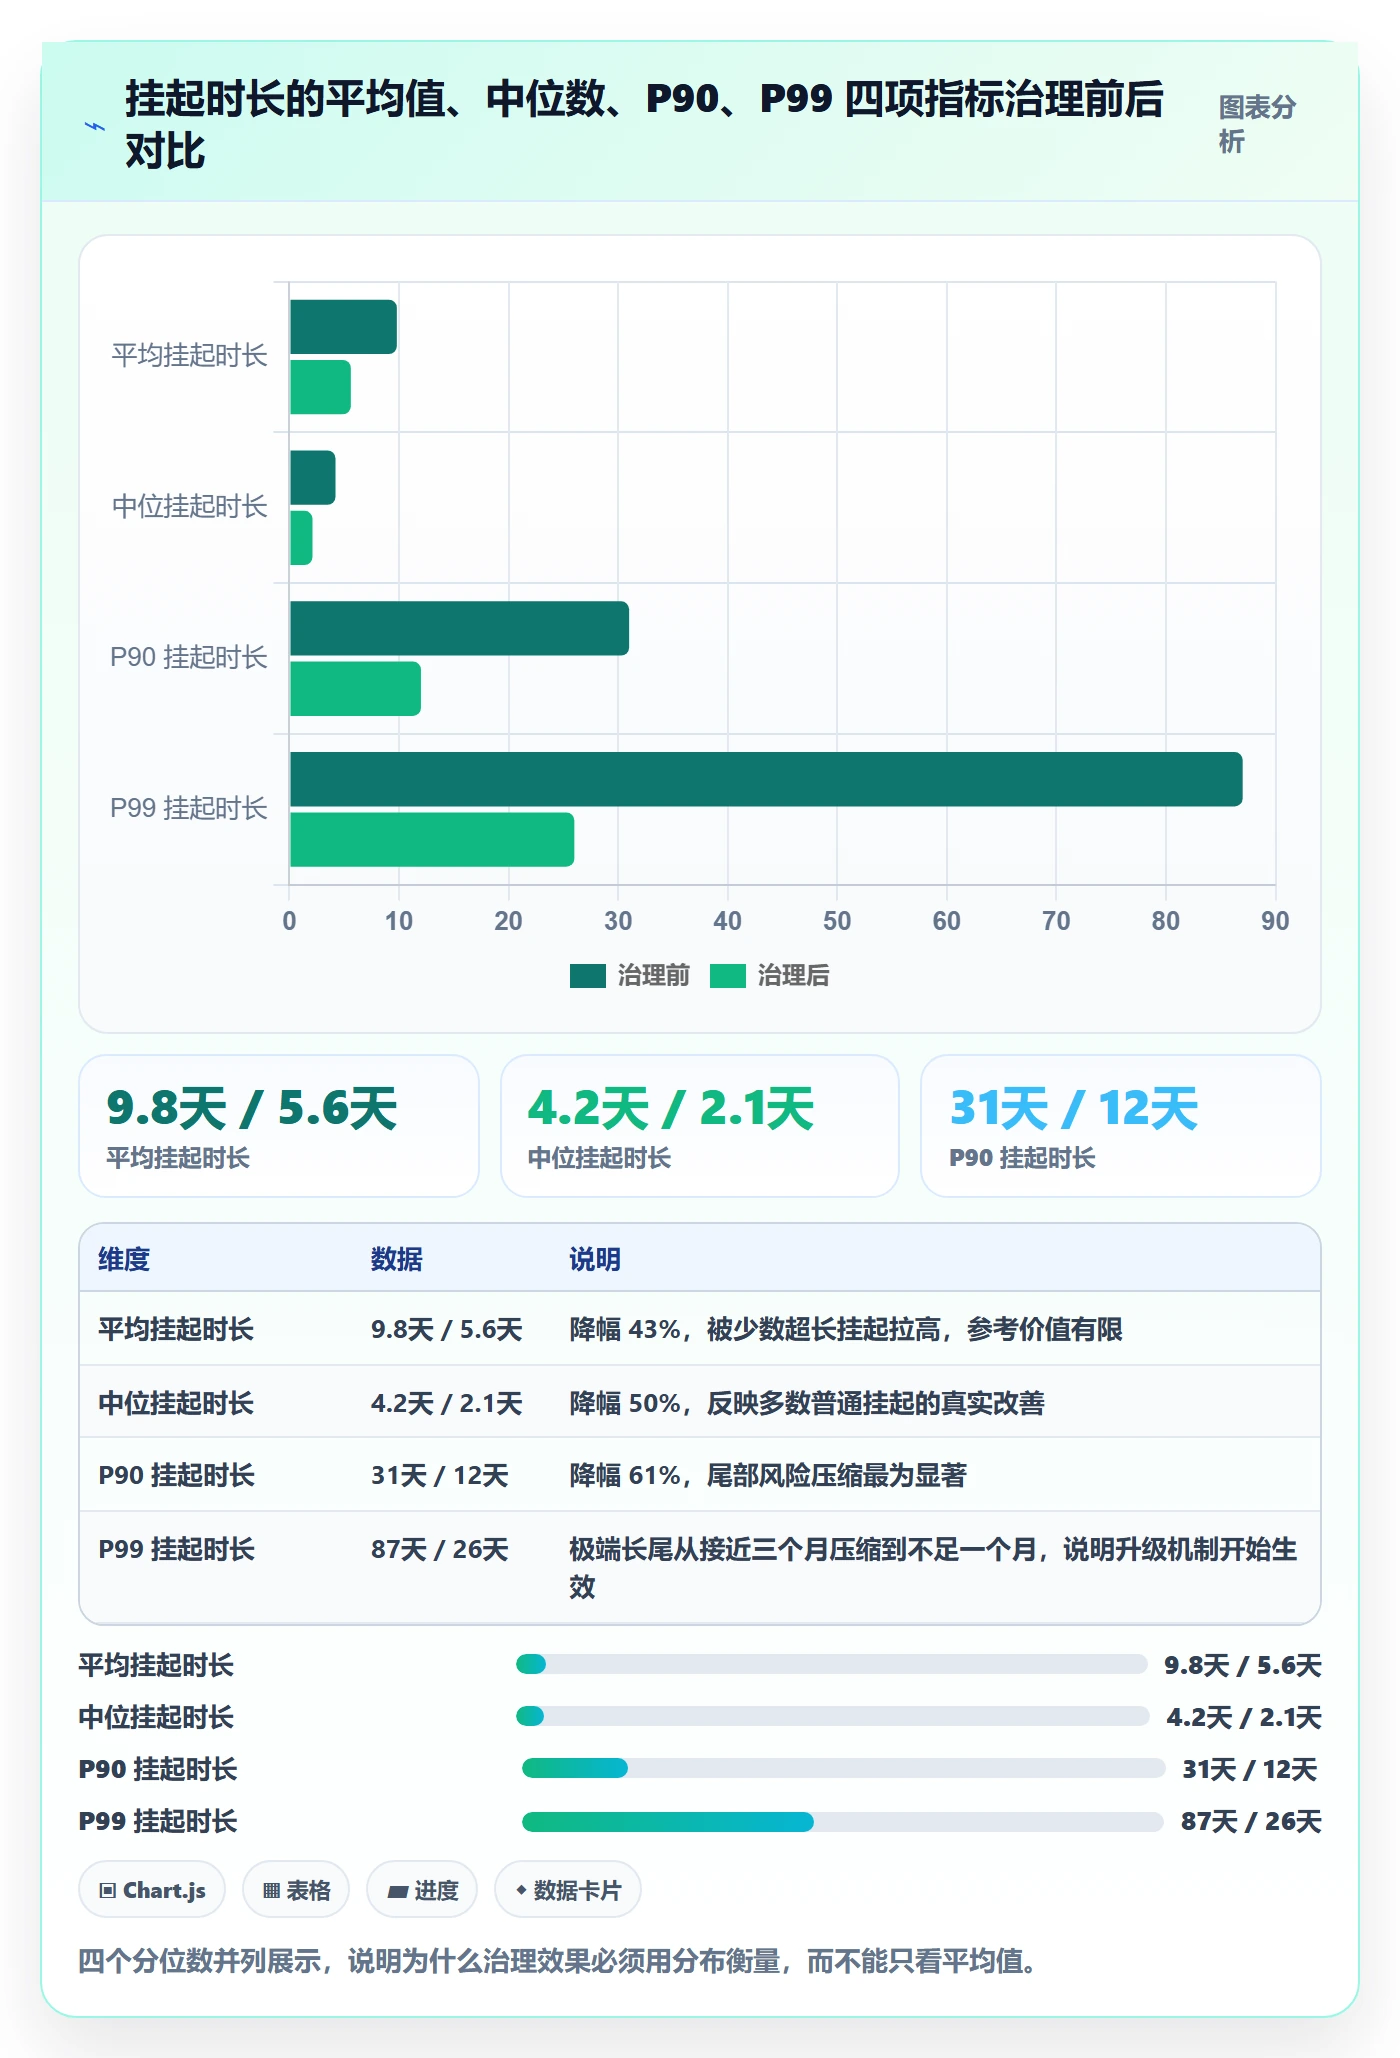
Task: Click the 极端长尾 description cell
Action: pos(933,1567)
